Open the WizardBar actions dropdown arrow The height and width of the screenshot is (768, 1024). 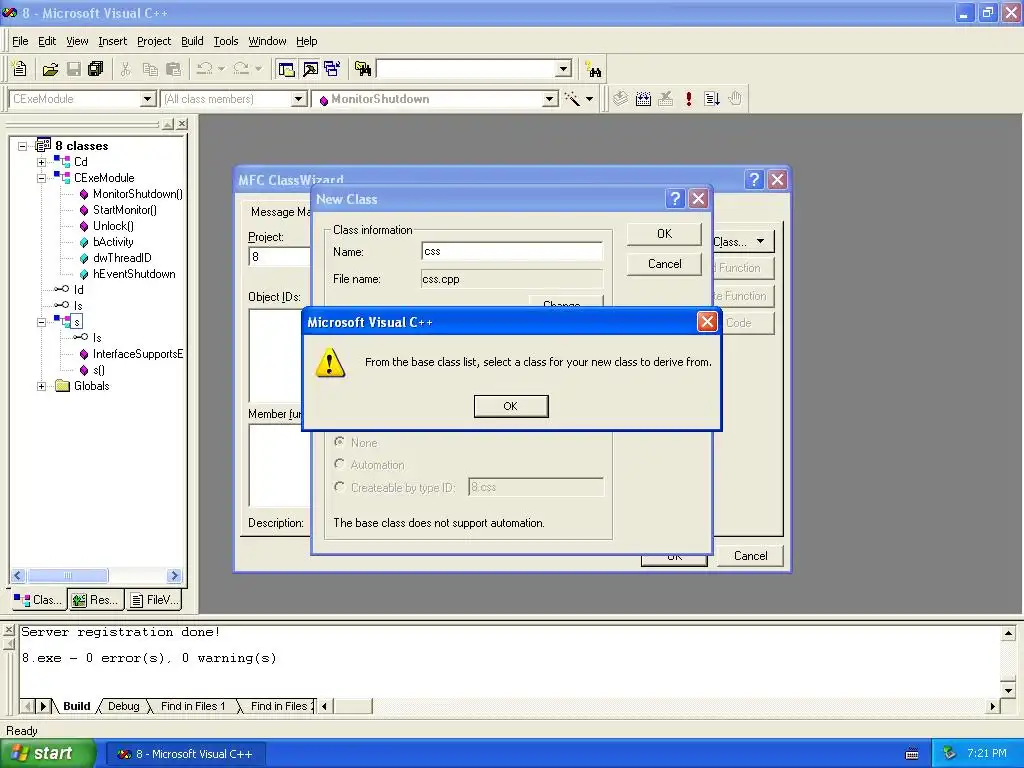click(x=589, y=99)
